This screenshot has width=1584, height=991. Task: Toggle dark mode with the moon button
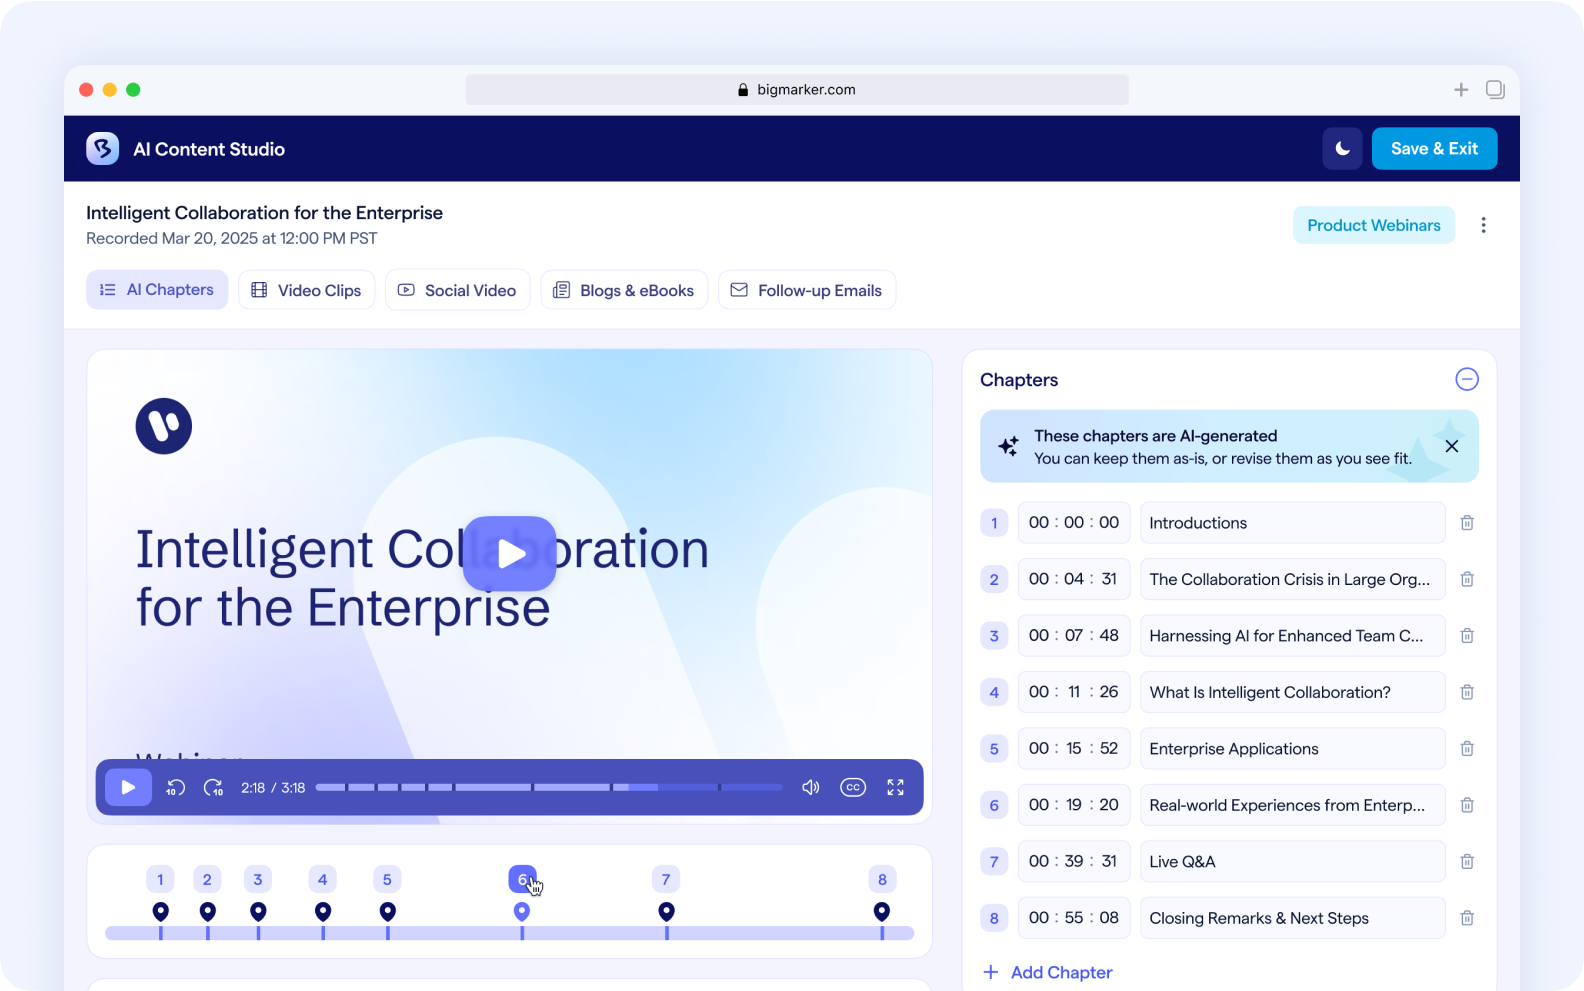1342,149
